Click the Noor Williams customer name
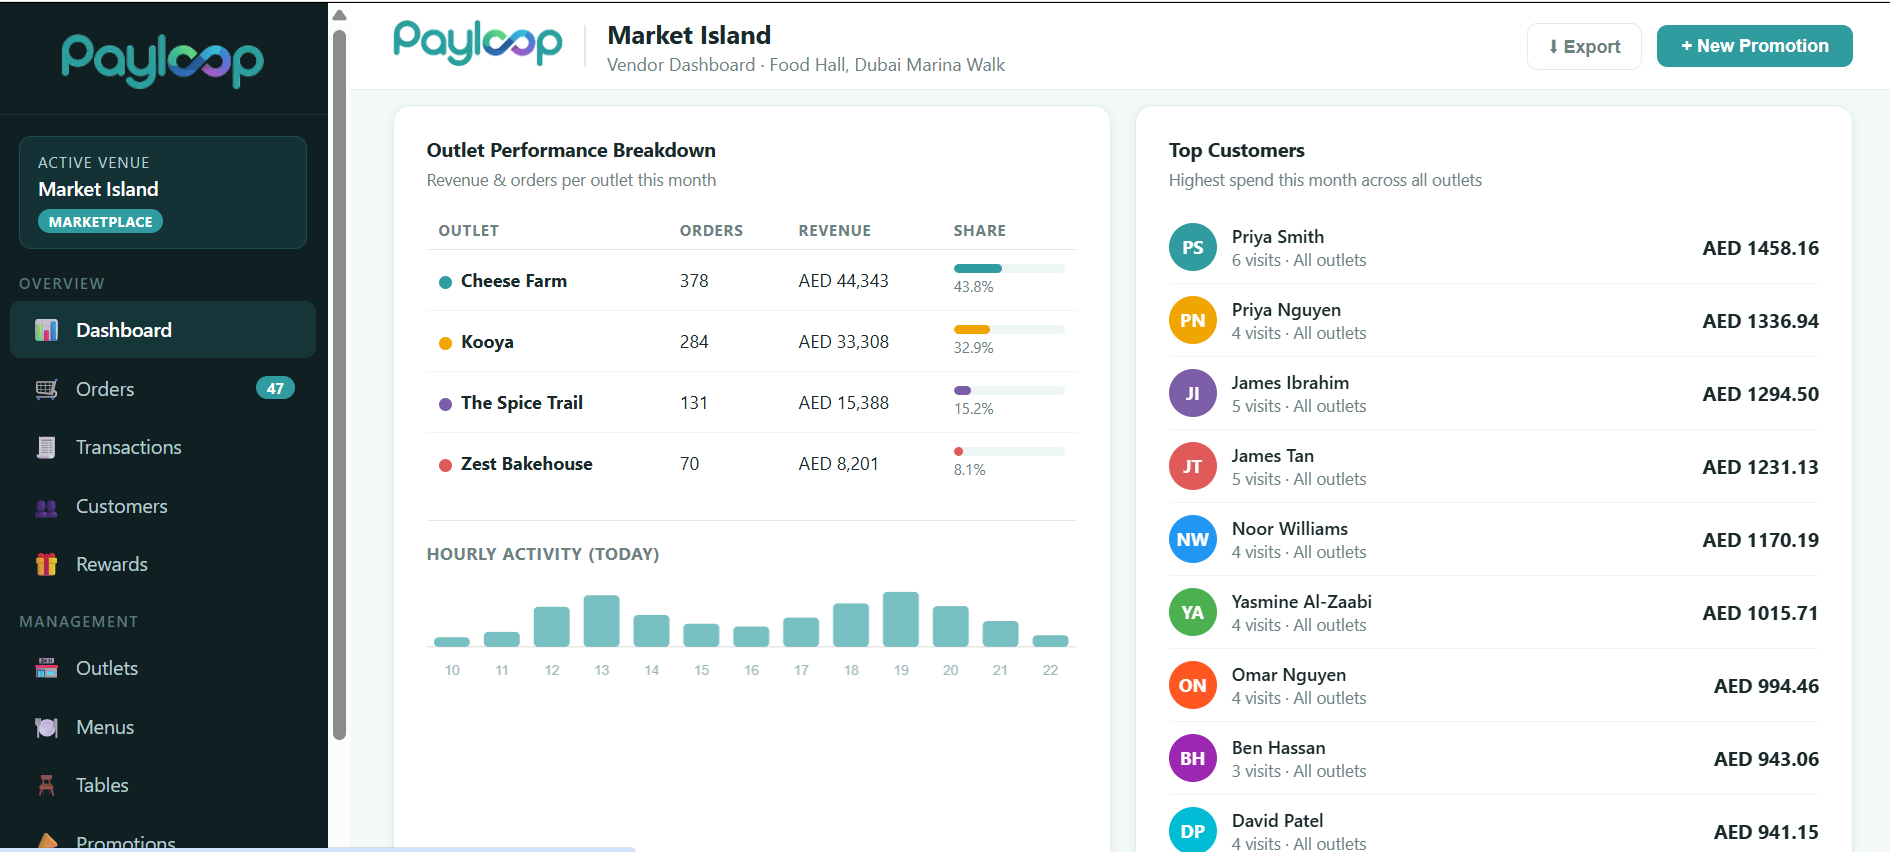This screenshot has width=1890, height=852. (x=1290, y=529)
